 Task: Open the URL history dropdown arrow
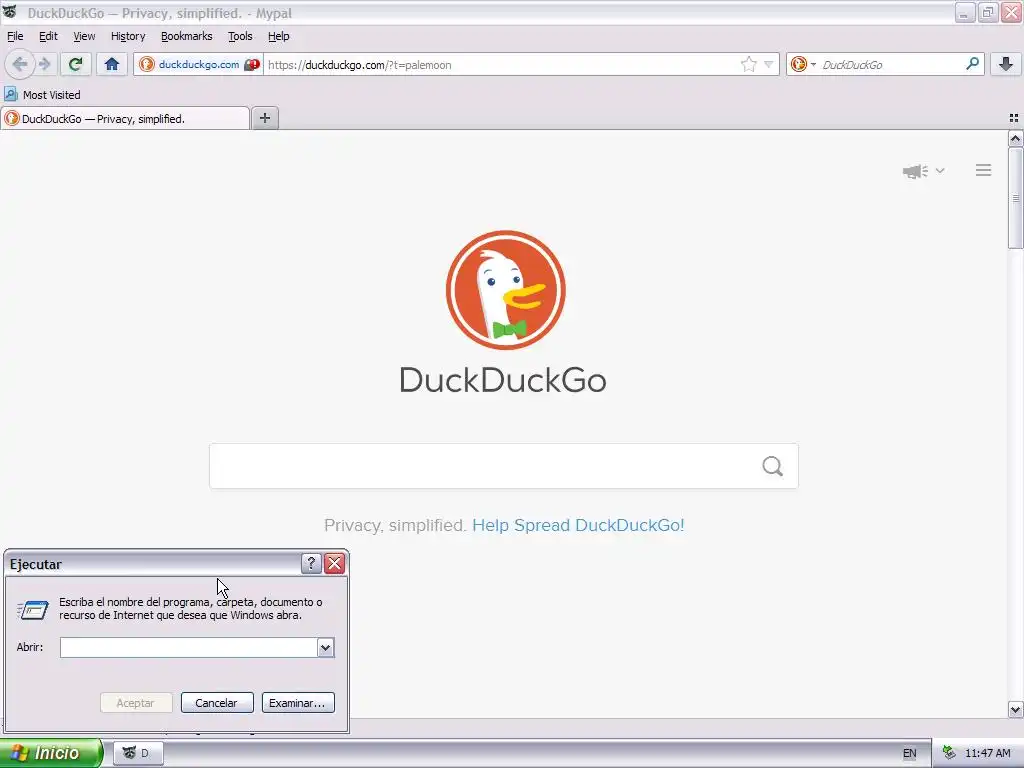(769, 64)
